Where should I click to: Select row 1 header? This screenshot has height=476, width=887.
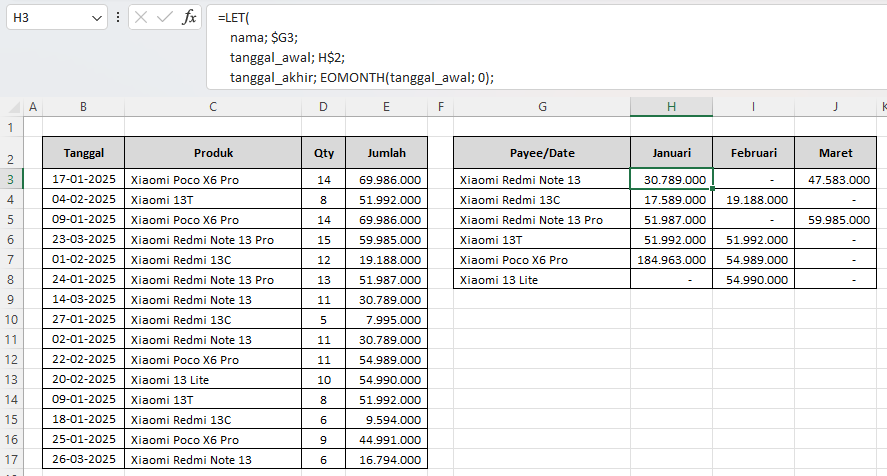(x=11, y=127)
